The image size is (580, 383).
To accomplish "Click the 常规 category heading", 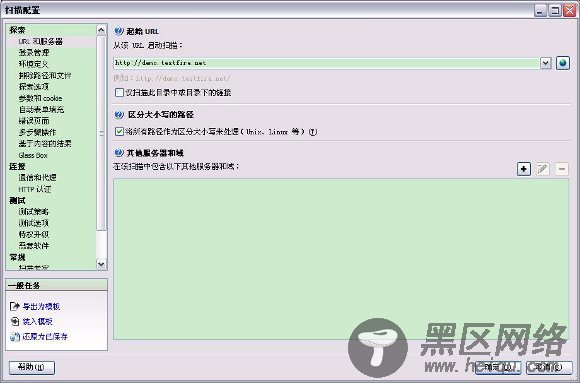I will (x=17, y=257).
